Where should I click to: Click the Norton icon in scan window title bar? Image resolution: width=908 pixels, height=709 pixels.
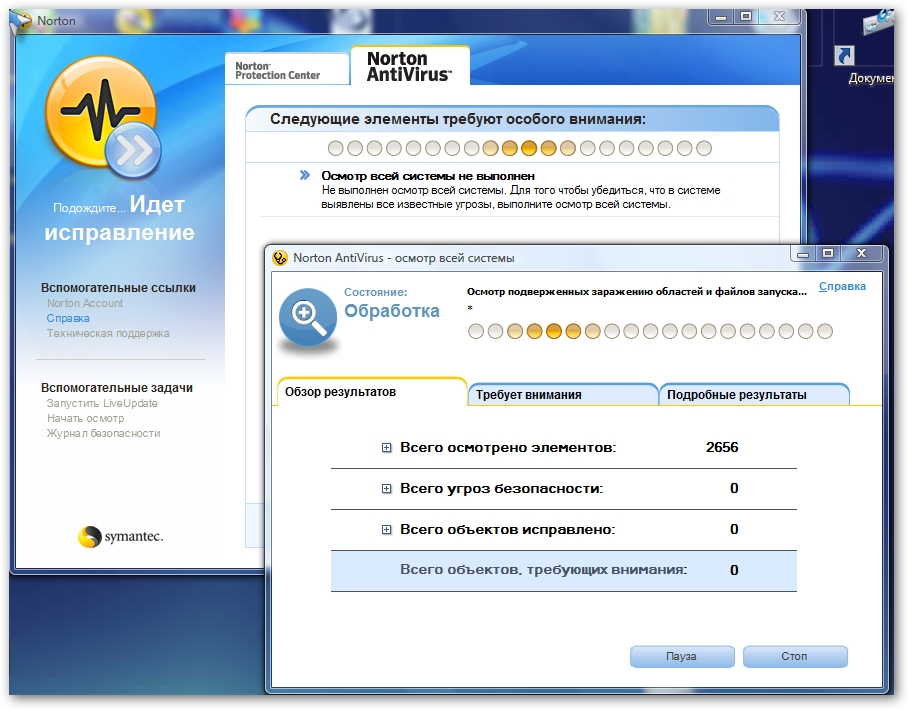click(x=280, y=258)
